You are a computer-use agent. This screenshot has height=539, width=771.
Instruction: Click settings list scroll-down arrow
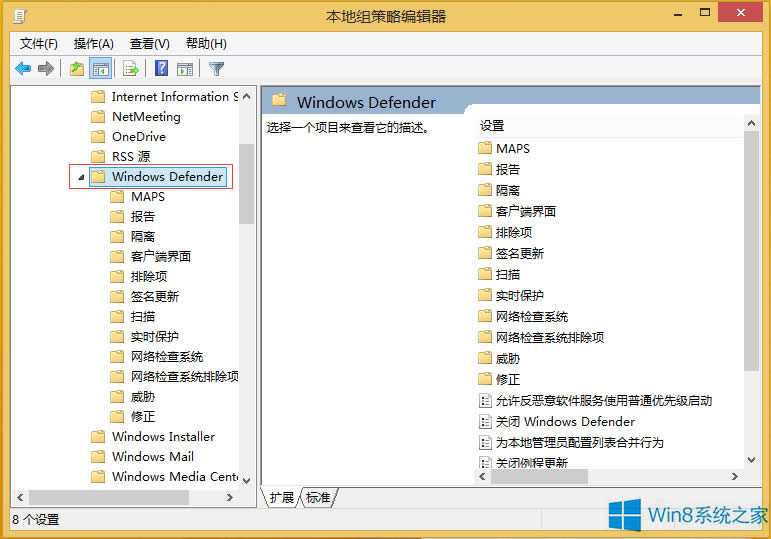coord(751,460)
